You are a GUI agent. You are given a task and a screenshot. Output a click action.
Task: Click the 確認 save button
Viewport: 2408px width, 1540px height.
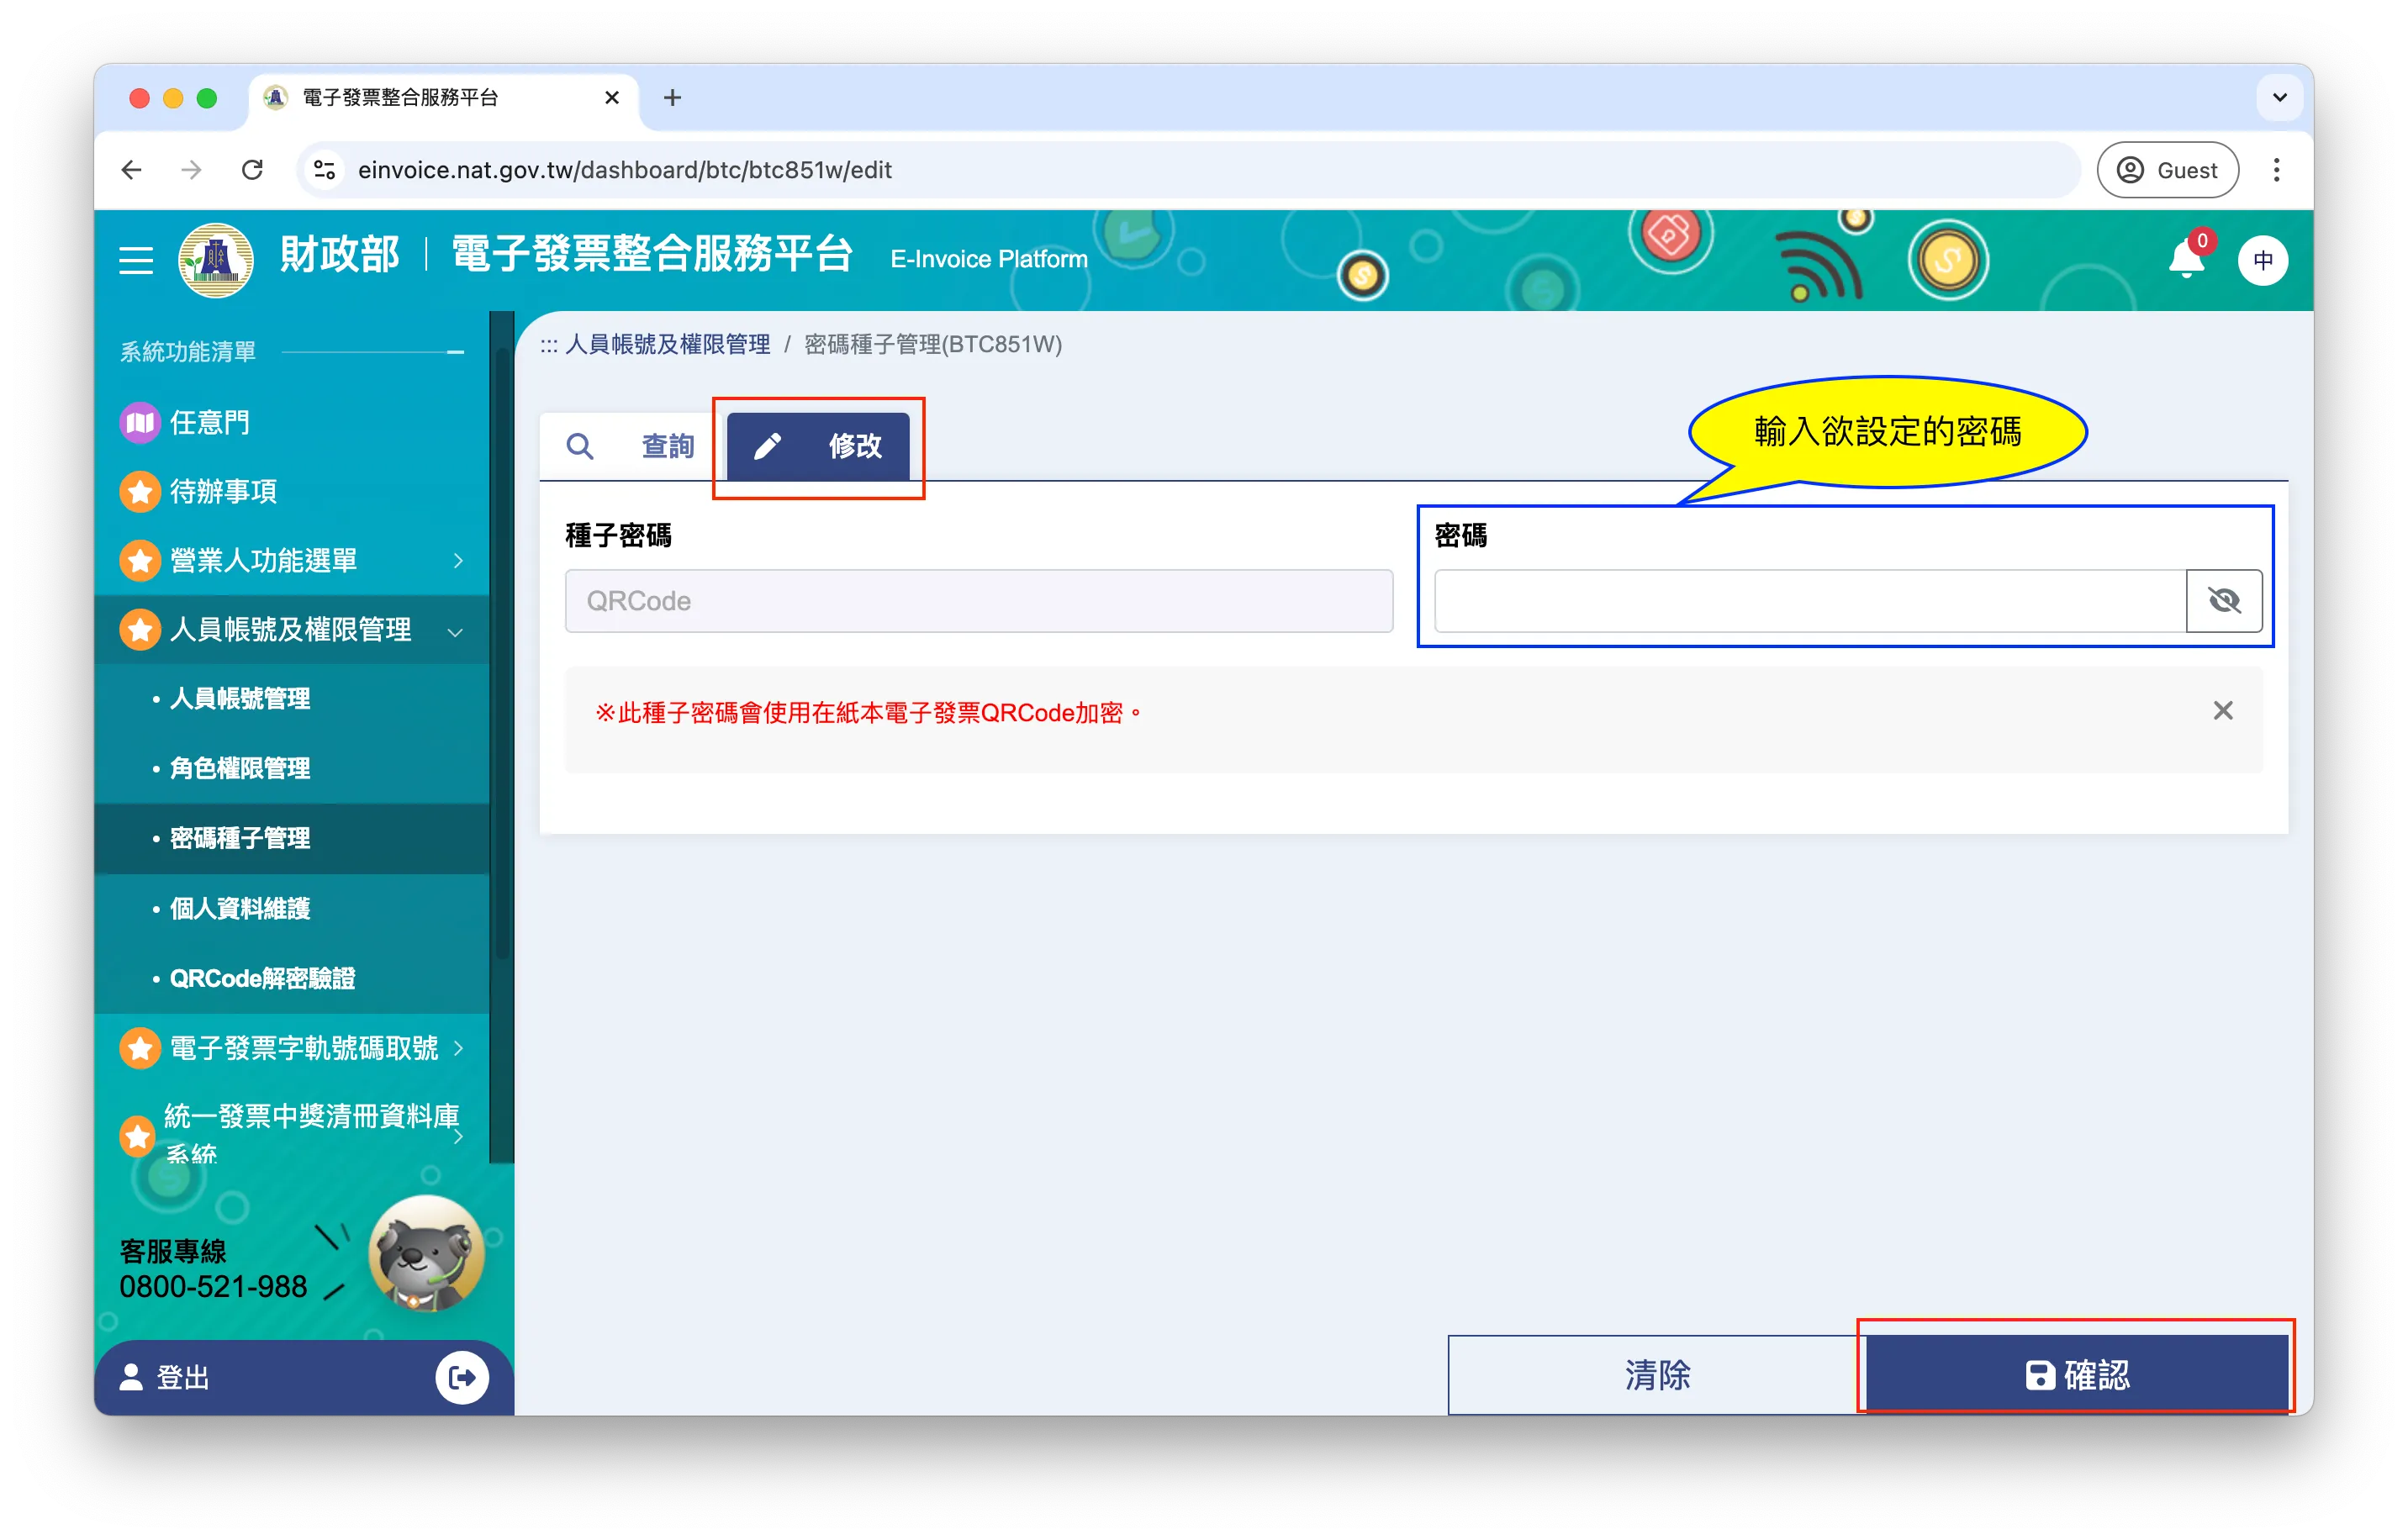(x=2078, y=1375)
